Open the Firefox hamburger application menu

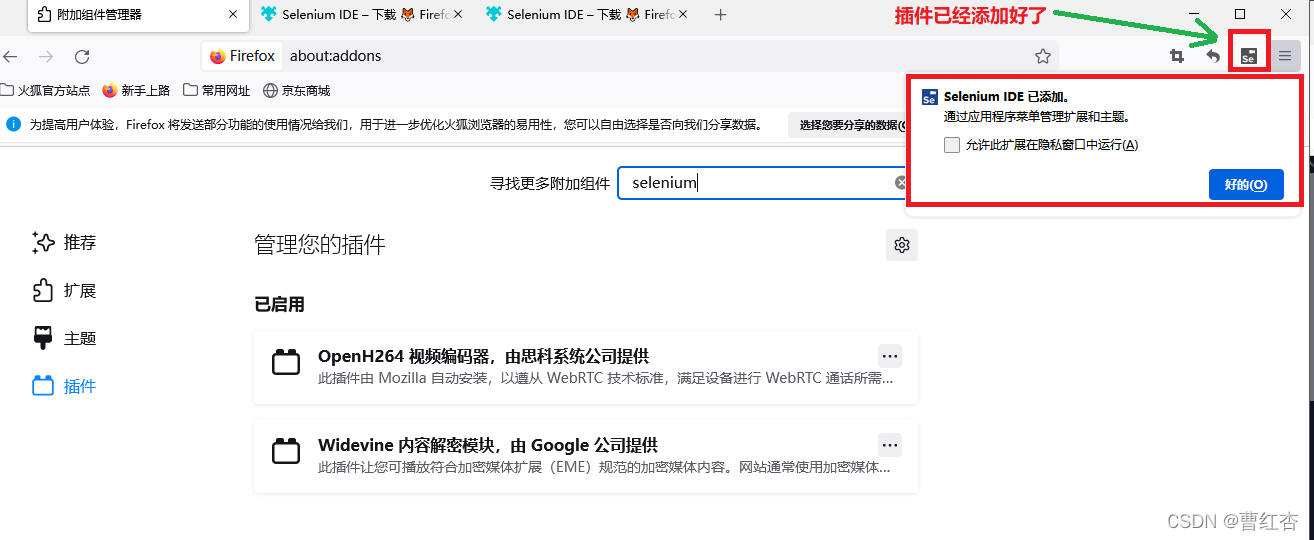[x=1285, y=56]
